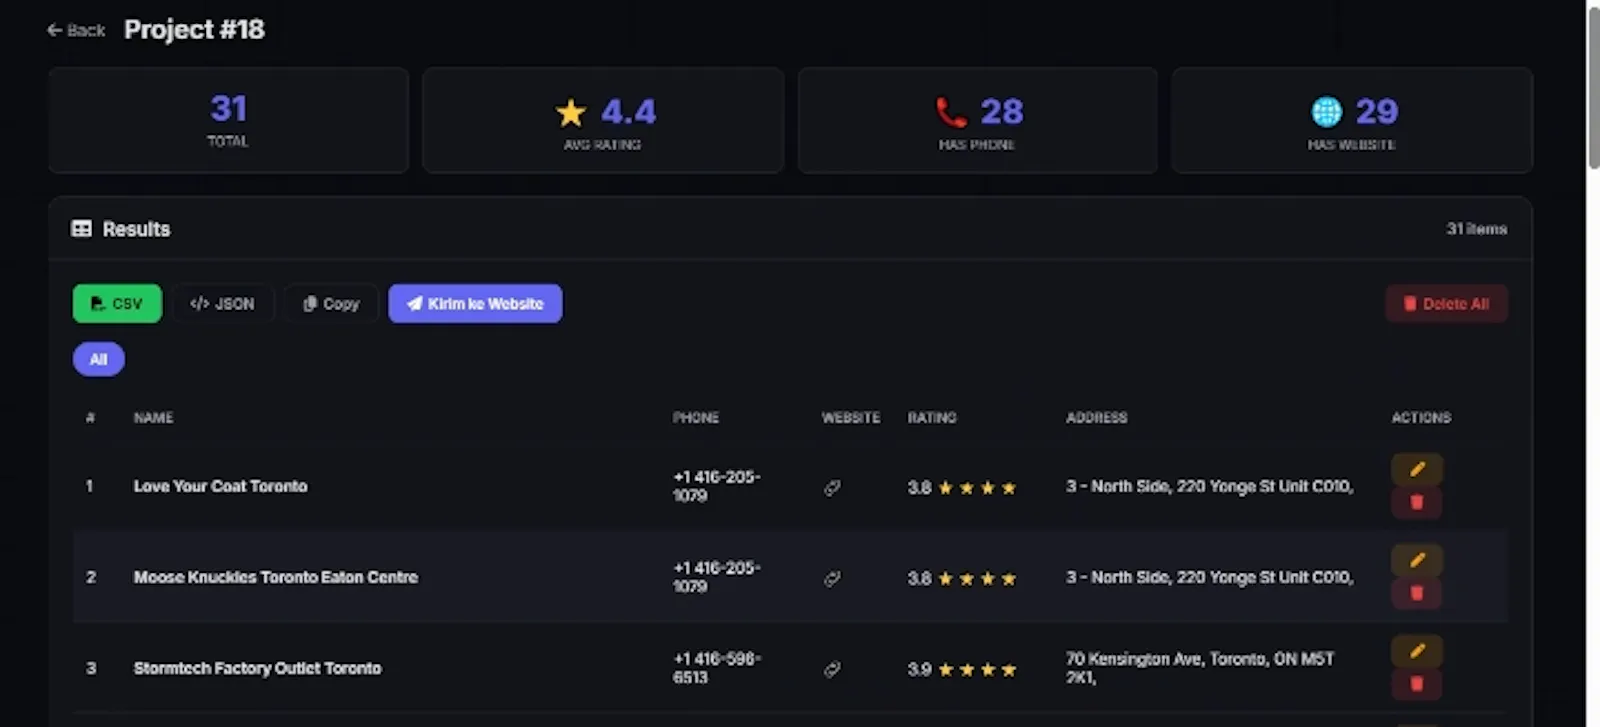Delete Love Your Coat Toronto row
The width and height of the screenshot is (1600, 727).
click(1416, 502)
